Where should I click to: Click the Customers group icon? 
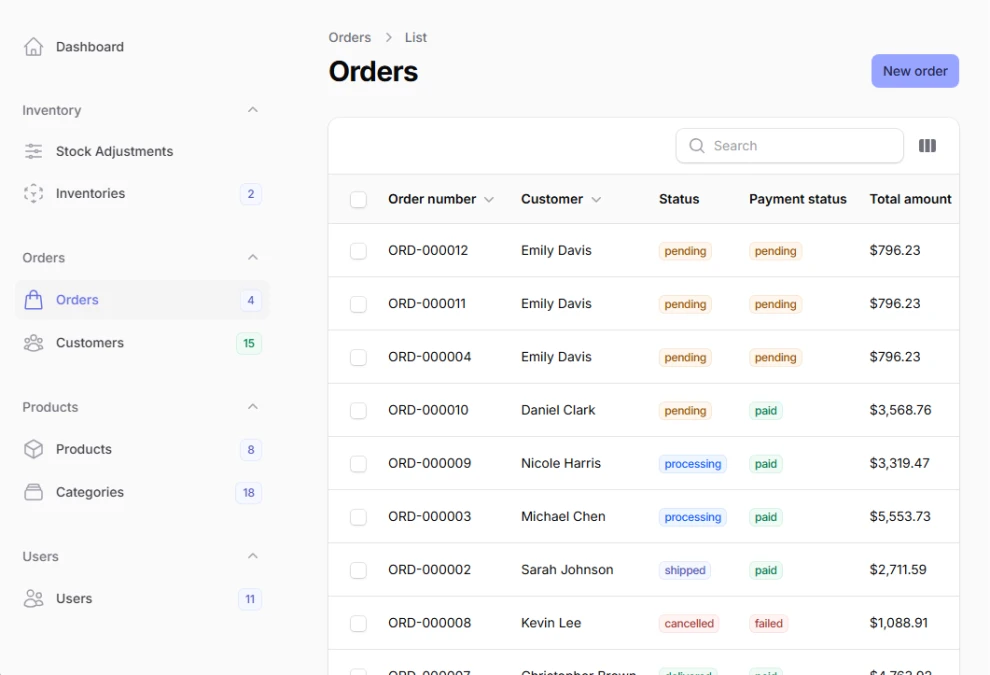pos(33,343)
